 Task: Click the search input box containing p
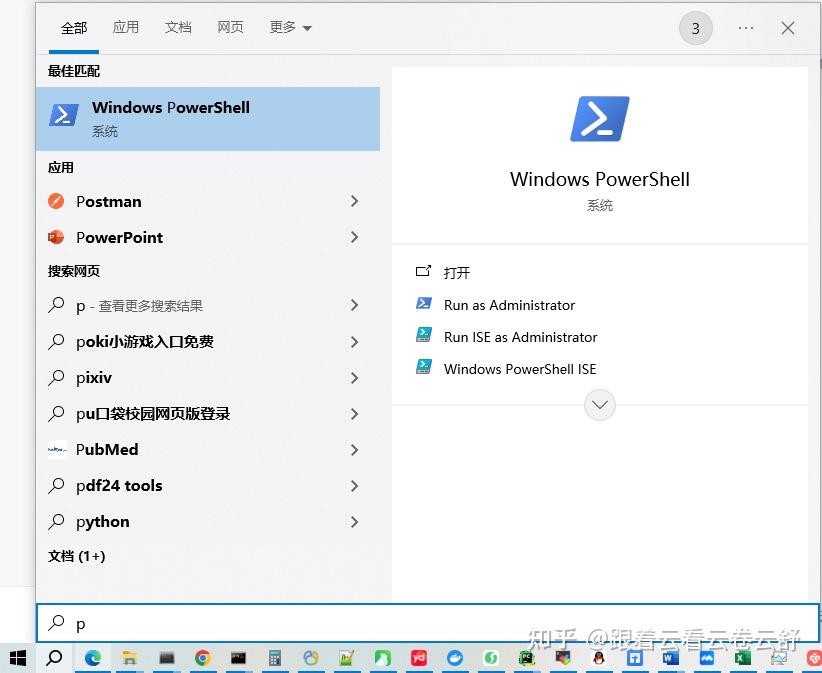tap(428, 623)
